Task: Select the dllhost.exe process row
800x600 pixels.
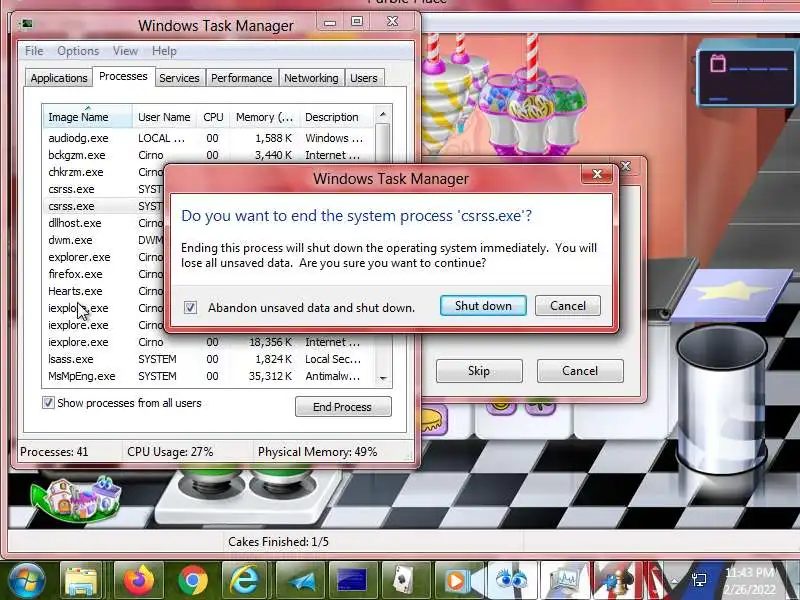Action: click(104, 223)
